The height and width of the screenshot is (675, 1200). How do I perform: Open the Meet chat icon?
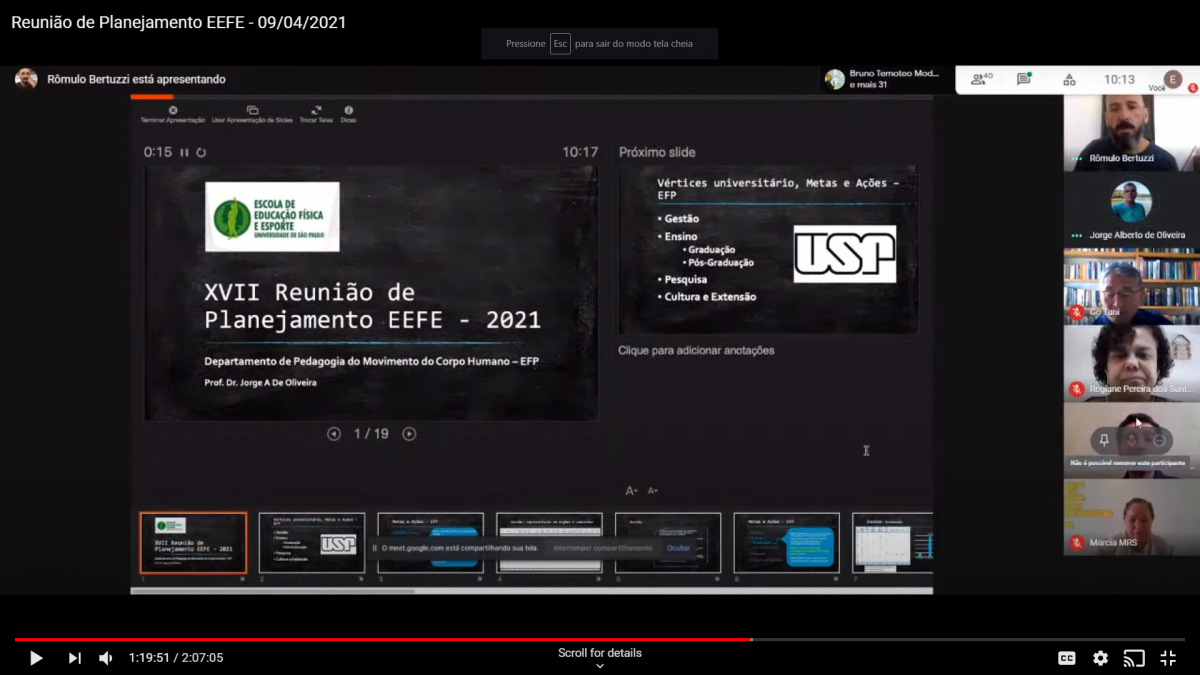[x=1024, y=79]
